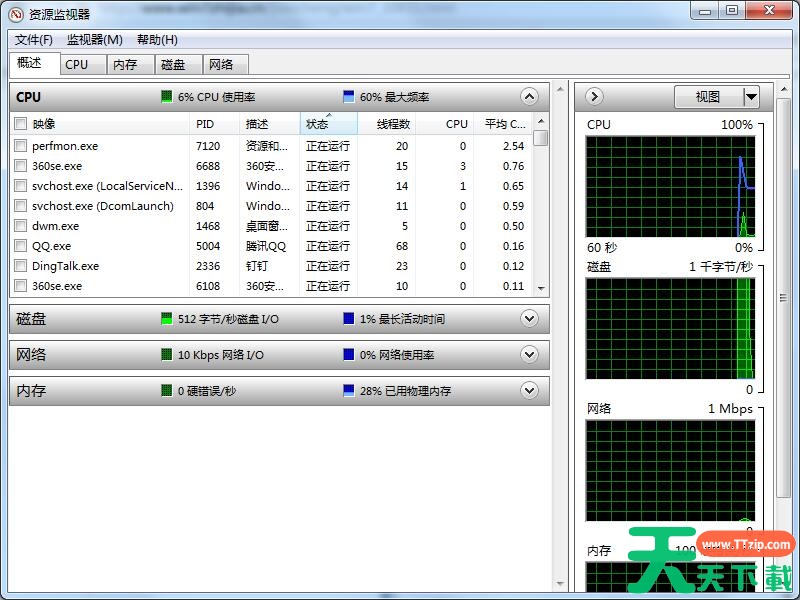
Task: Click the green CPU usage indicator icon
Action: [167, 96]
